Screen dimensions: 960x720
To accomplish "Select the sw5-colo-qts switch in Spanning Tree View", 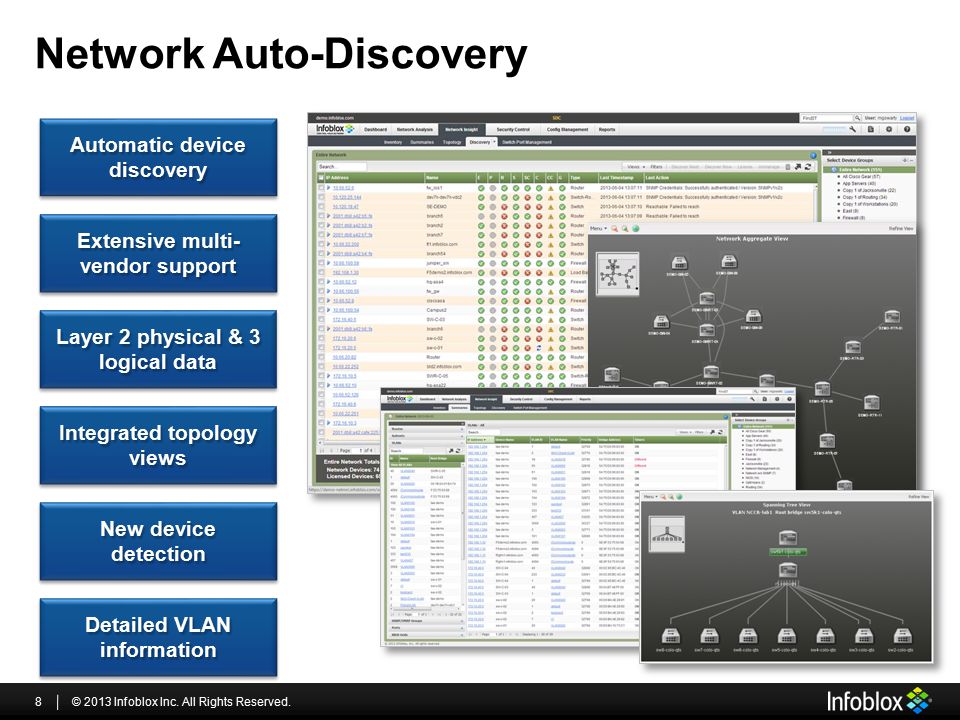I will click(785, 638).
